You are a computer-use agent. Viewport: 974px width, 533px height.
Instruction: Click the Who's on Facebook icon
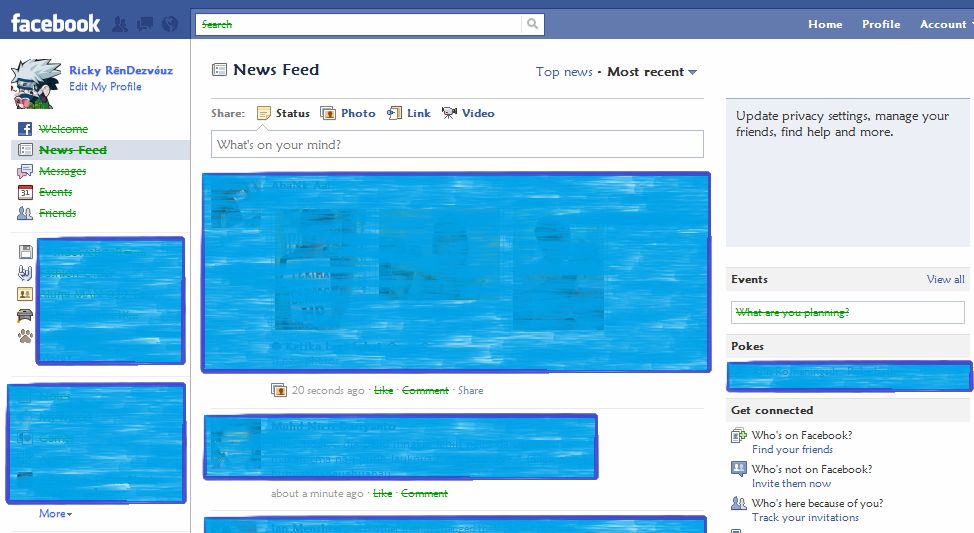point(739,435)
